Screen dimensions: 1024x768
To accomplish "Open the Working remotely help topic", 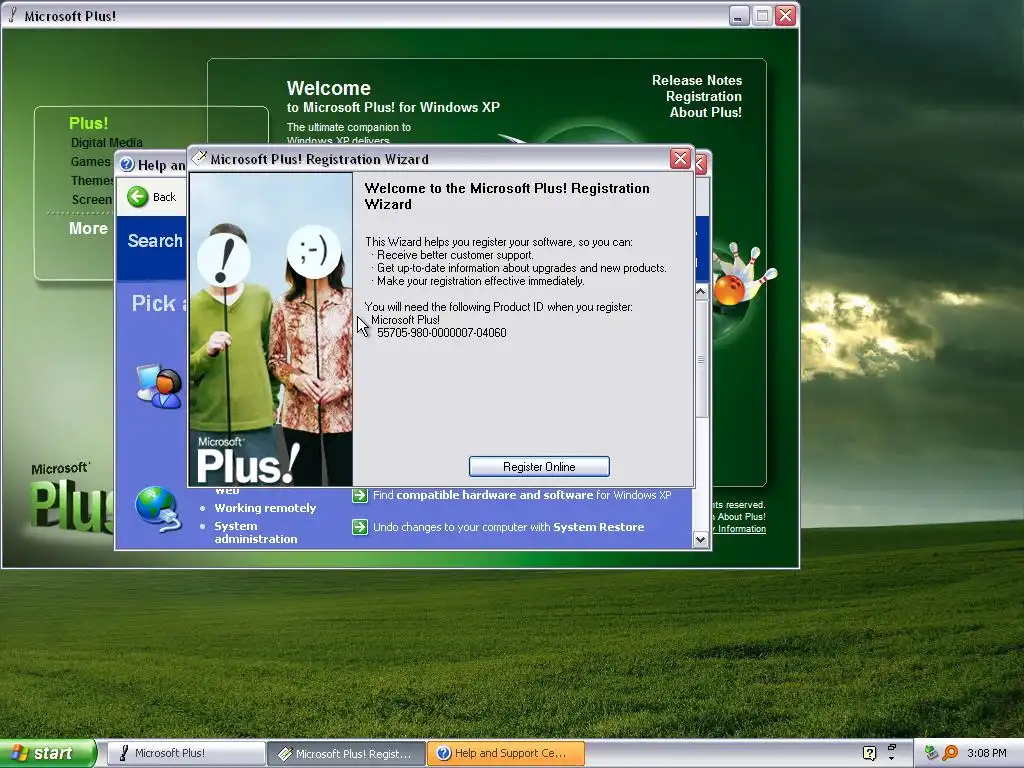I will tap(264, 508).
